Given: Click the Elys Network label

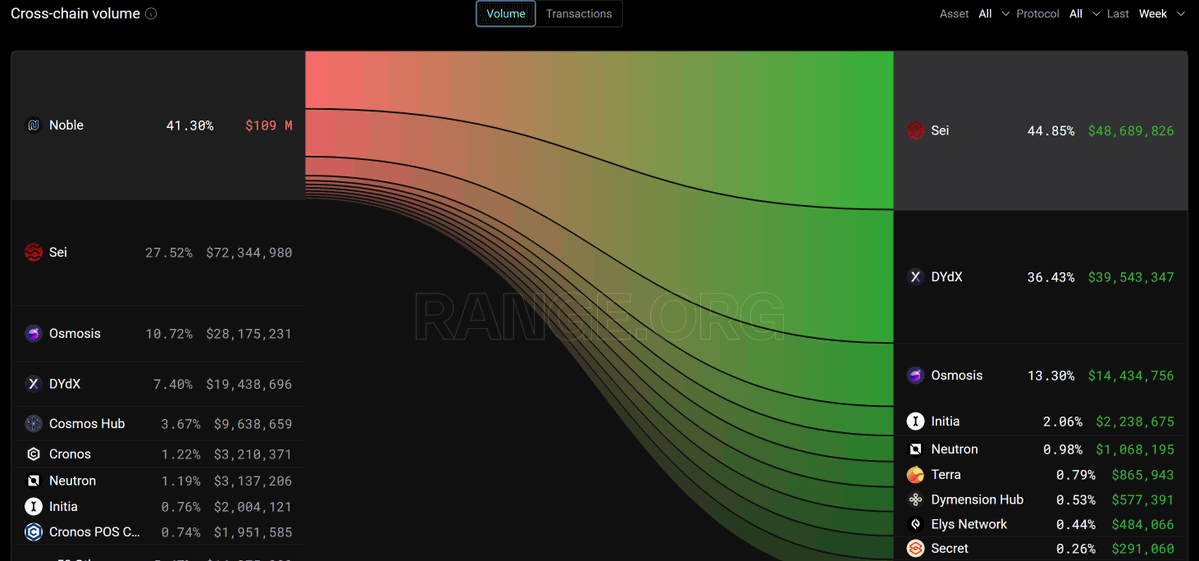Looking at the screenshot, I should click(969, 524).
